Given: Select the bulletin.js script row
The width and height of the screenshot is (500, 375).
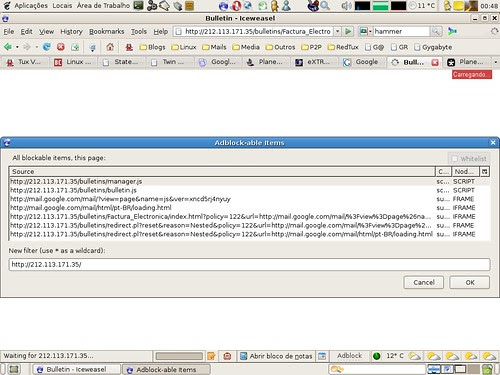Looking at the screenshot, I should click(x=249, y=190).
